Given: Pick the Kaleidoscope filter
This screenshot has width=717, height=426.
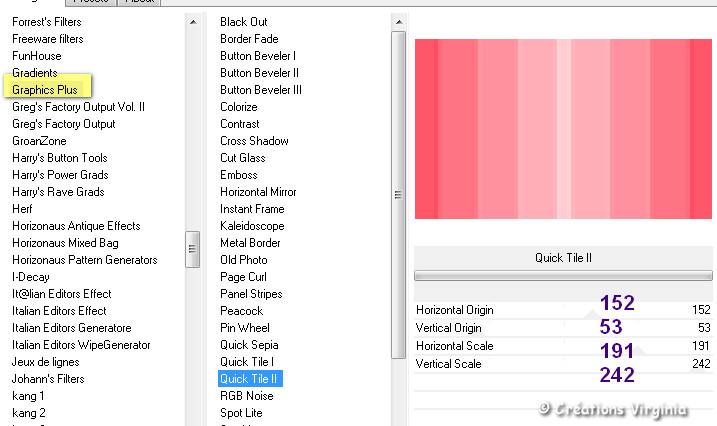Looking at the screenshot, I should pyautogui.click(x=252, y=226).
